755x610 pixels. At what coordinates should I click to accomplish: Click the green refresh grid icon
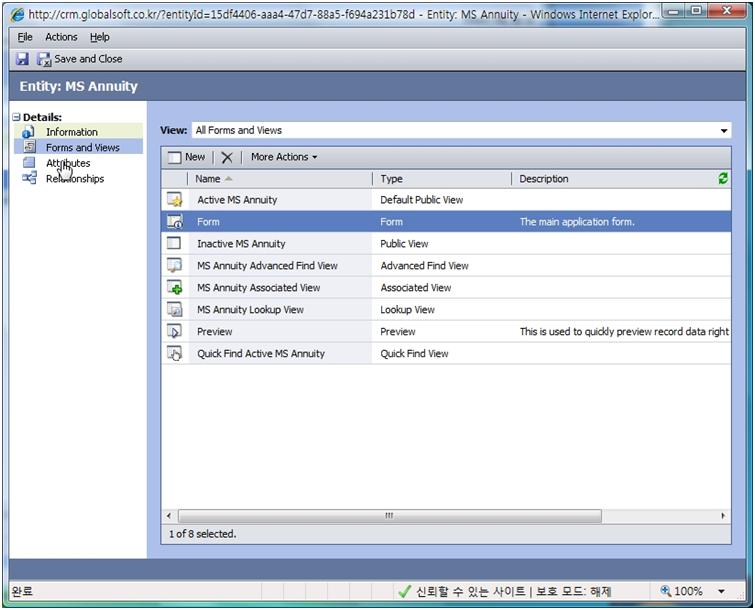[x=723, y=178]
